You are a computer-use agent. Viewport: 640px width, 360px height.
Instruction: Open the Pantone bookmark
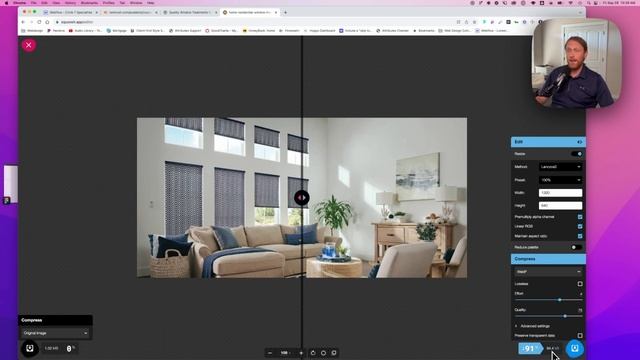click(x=56, y=31)
